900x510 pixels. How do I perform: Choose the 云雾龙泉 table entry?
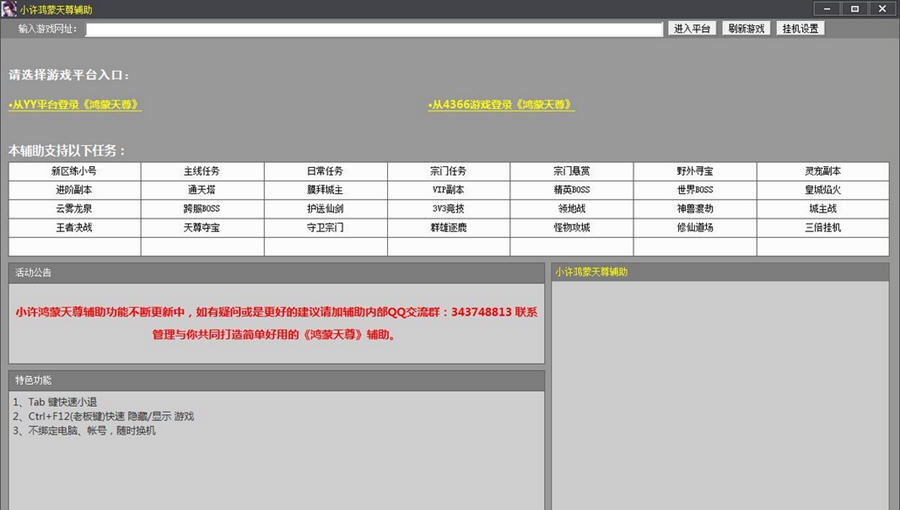[x=75, y=209]
